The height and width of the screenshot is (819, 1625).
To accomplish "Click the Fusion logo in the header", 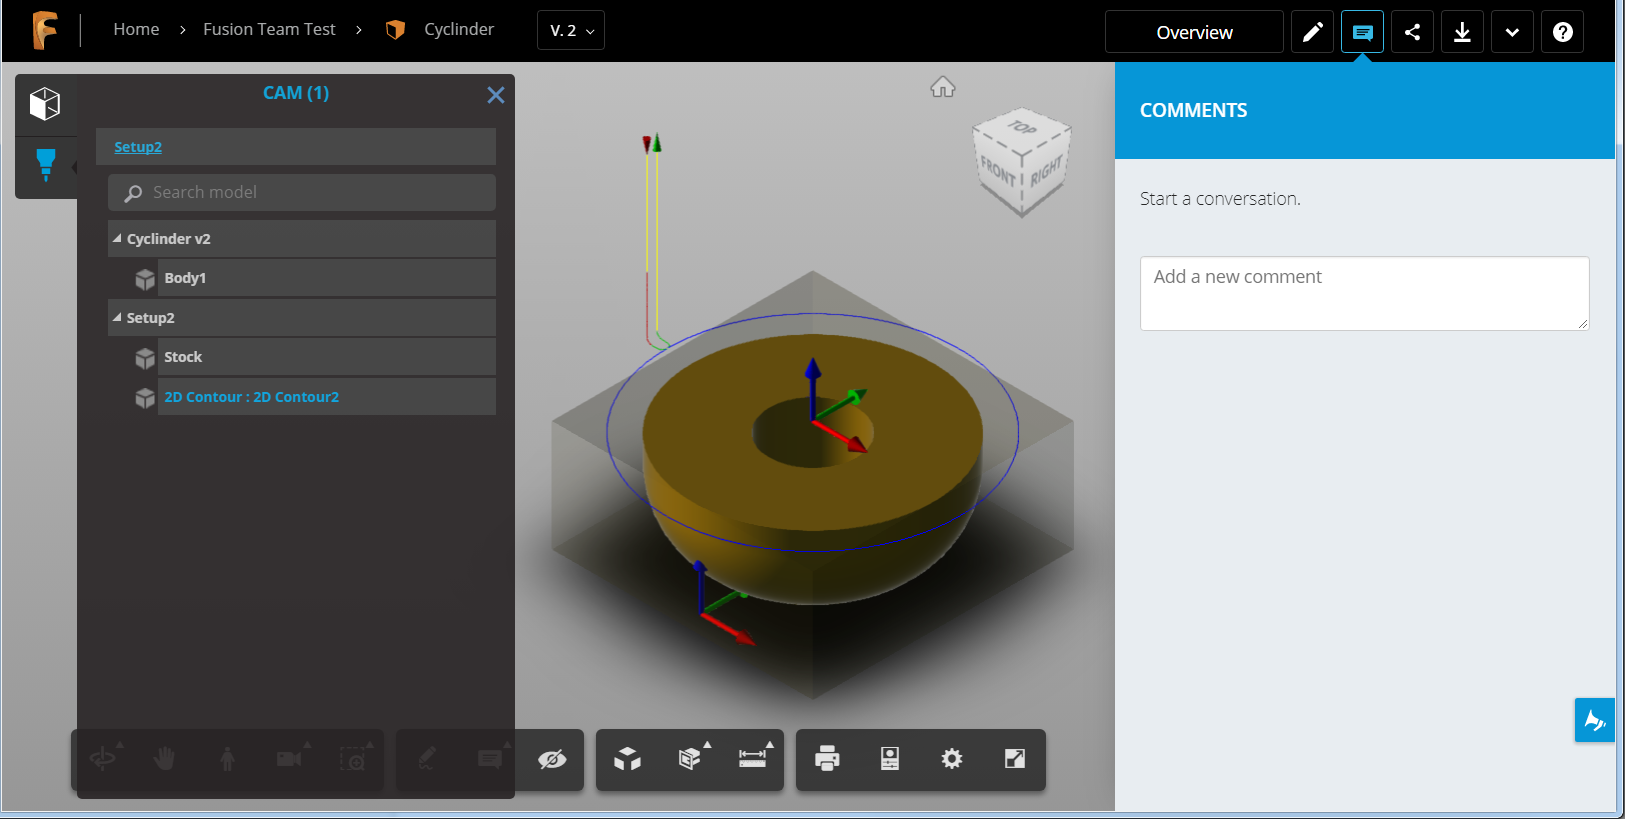I will click(44, 30).
